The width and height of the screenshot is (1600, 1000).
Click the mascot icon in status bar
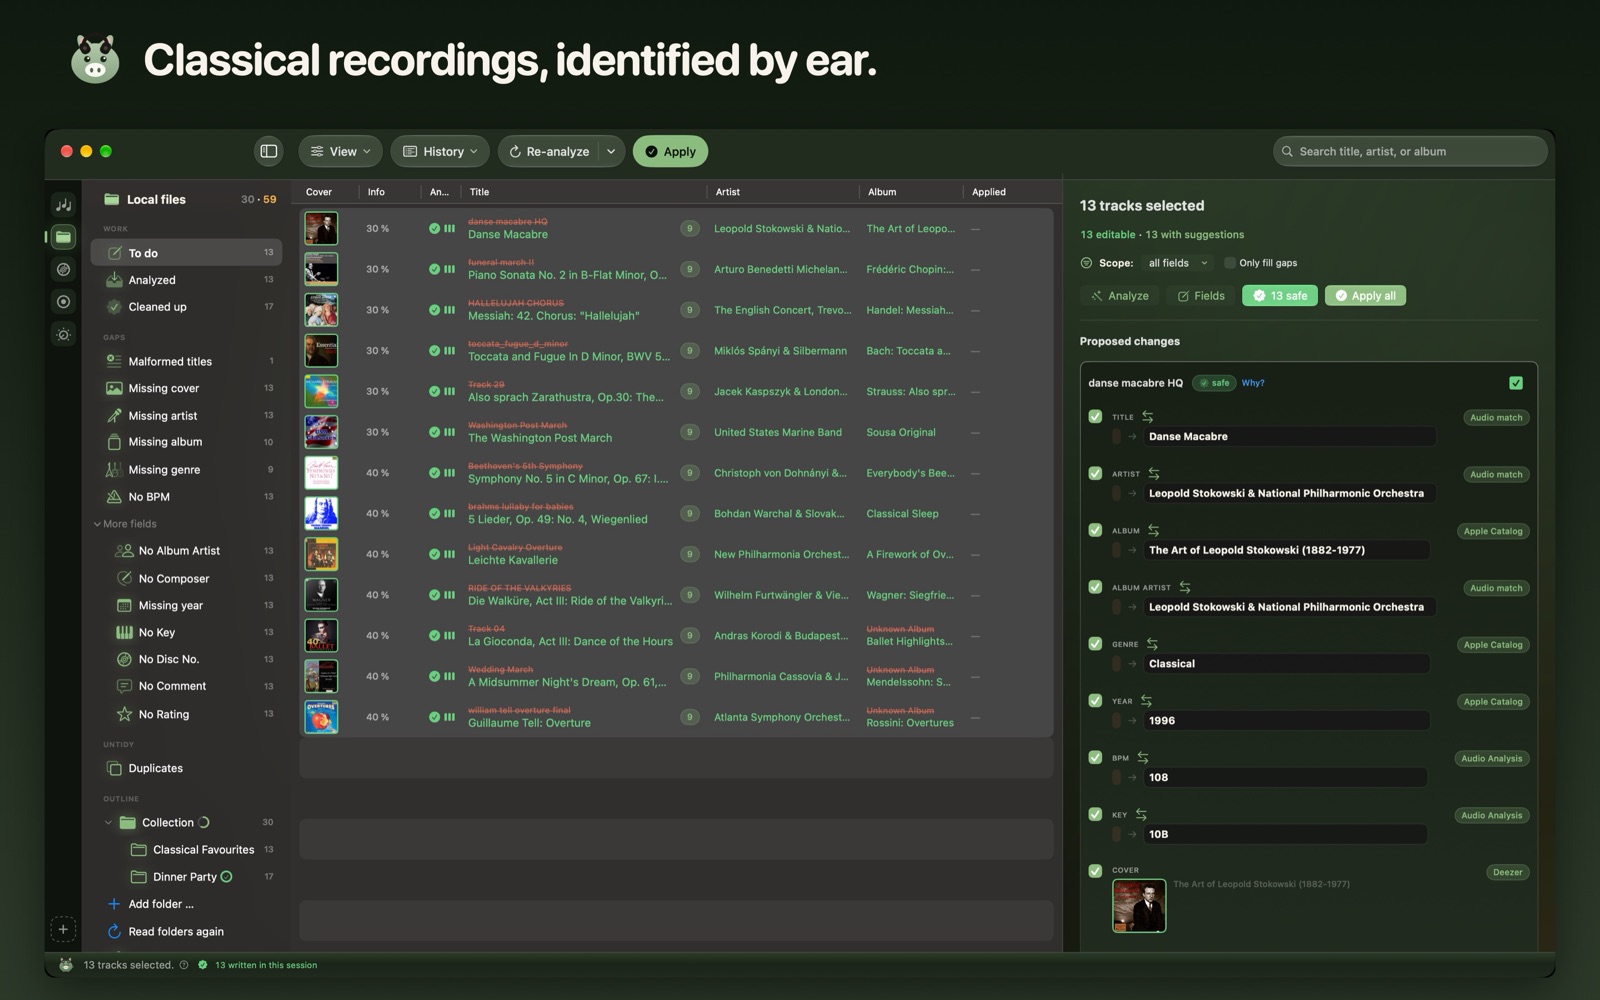66,965
